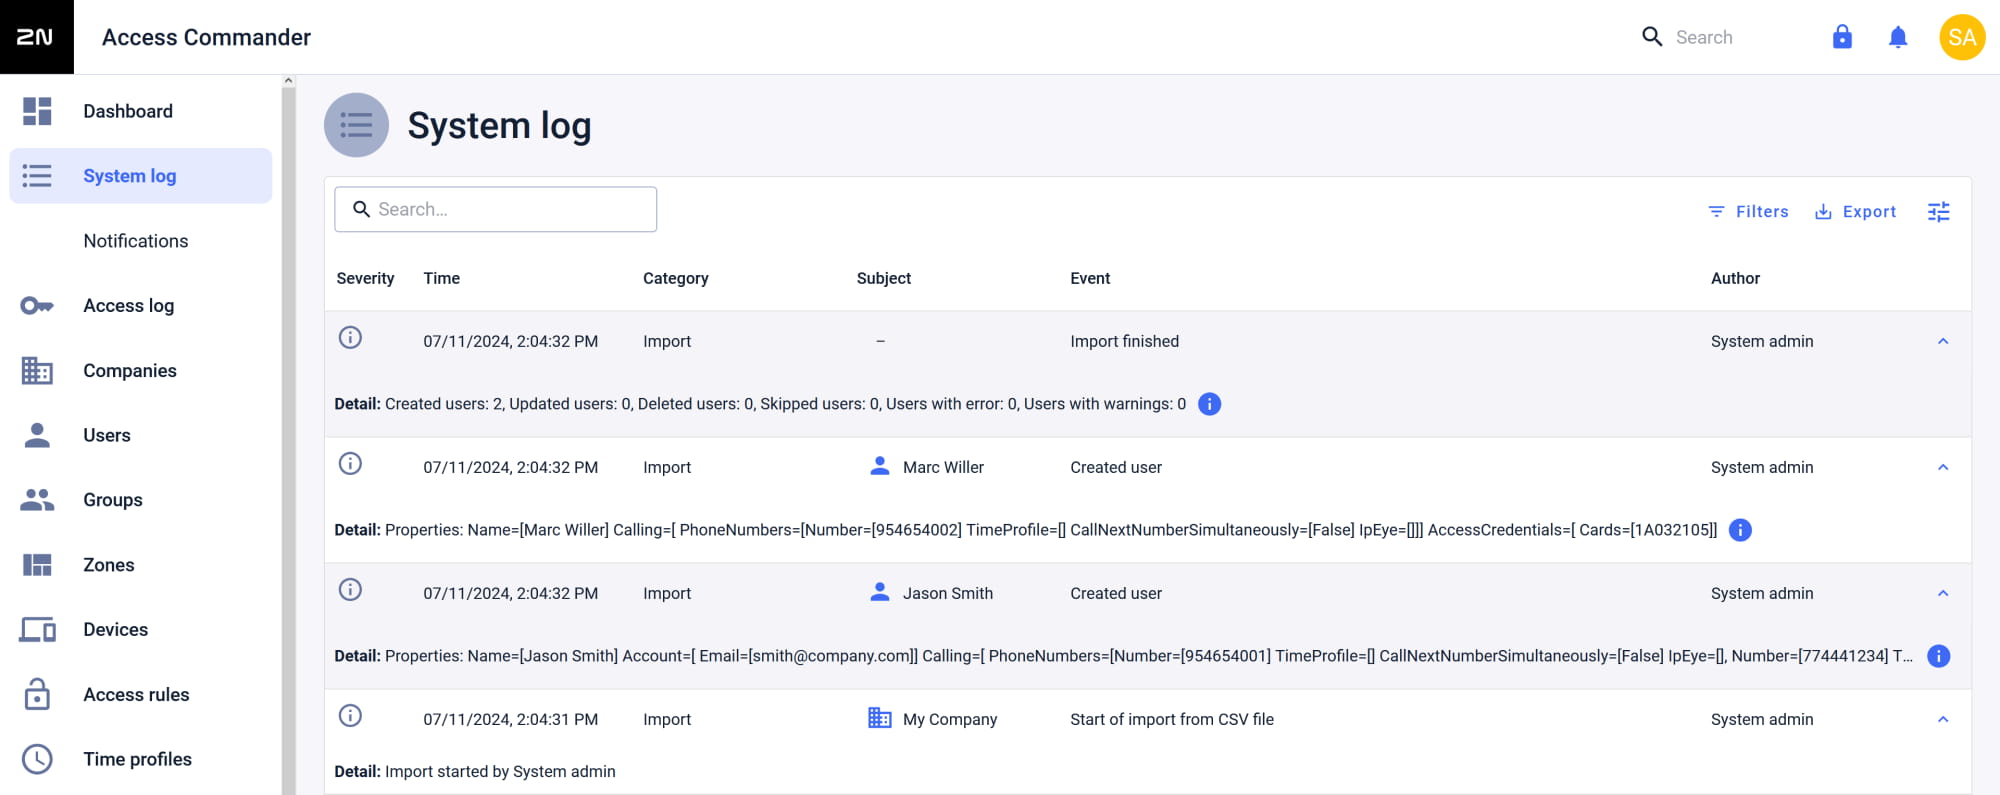2000x795 pixels.
Task: Click severity info icon of Import finished row
Action: pos(350,337)
